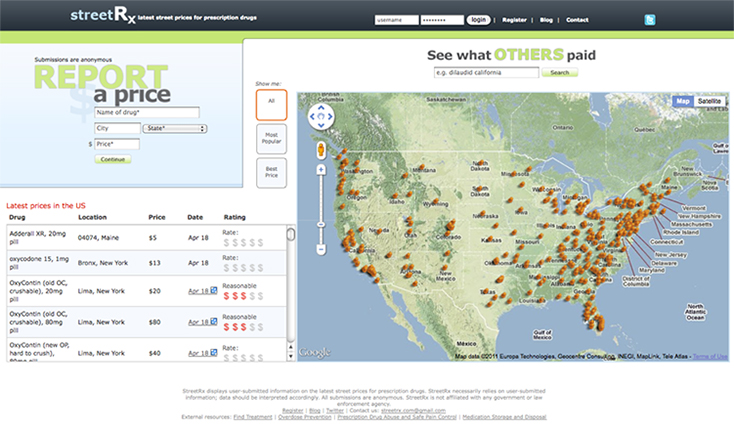Click the price list scrollbar thumb
Image resolution: width=734 pixels, height=430 pixels.
click(291, 234)
